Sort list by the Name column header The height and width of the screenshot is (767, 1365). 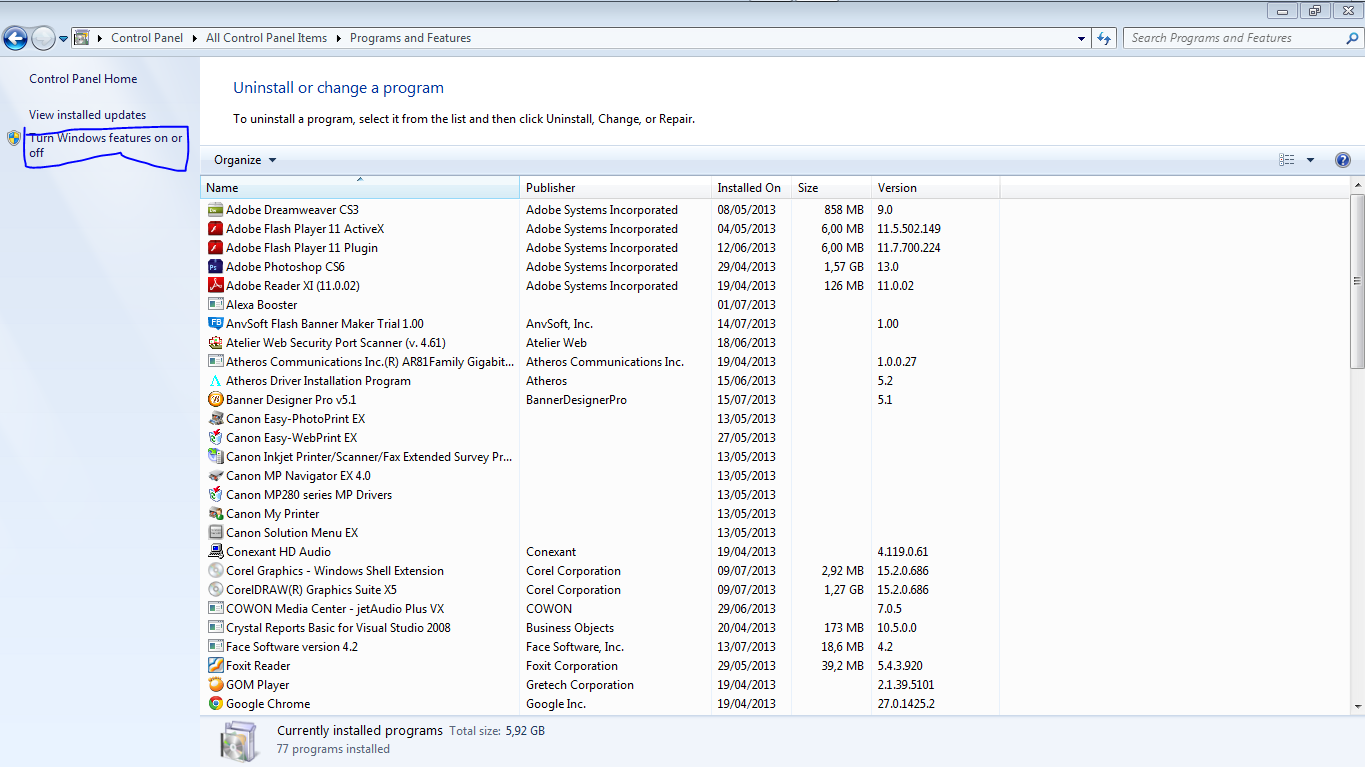pos(360,188)
